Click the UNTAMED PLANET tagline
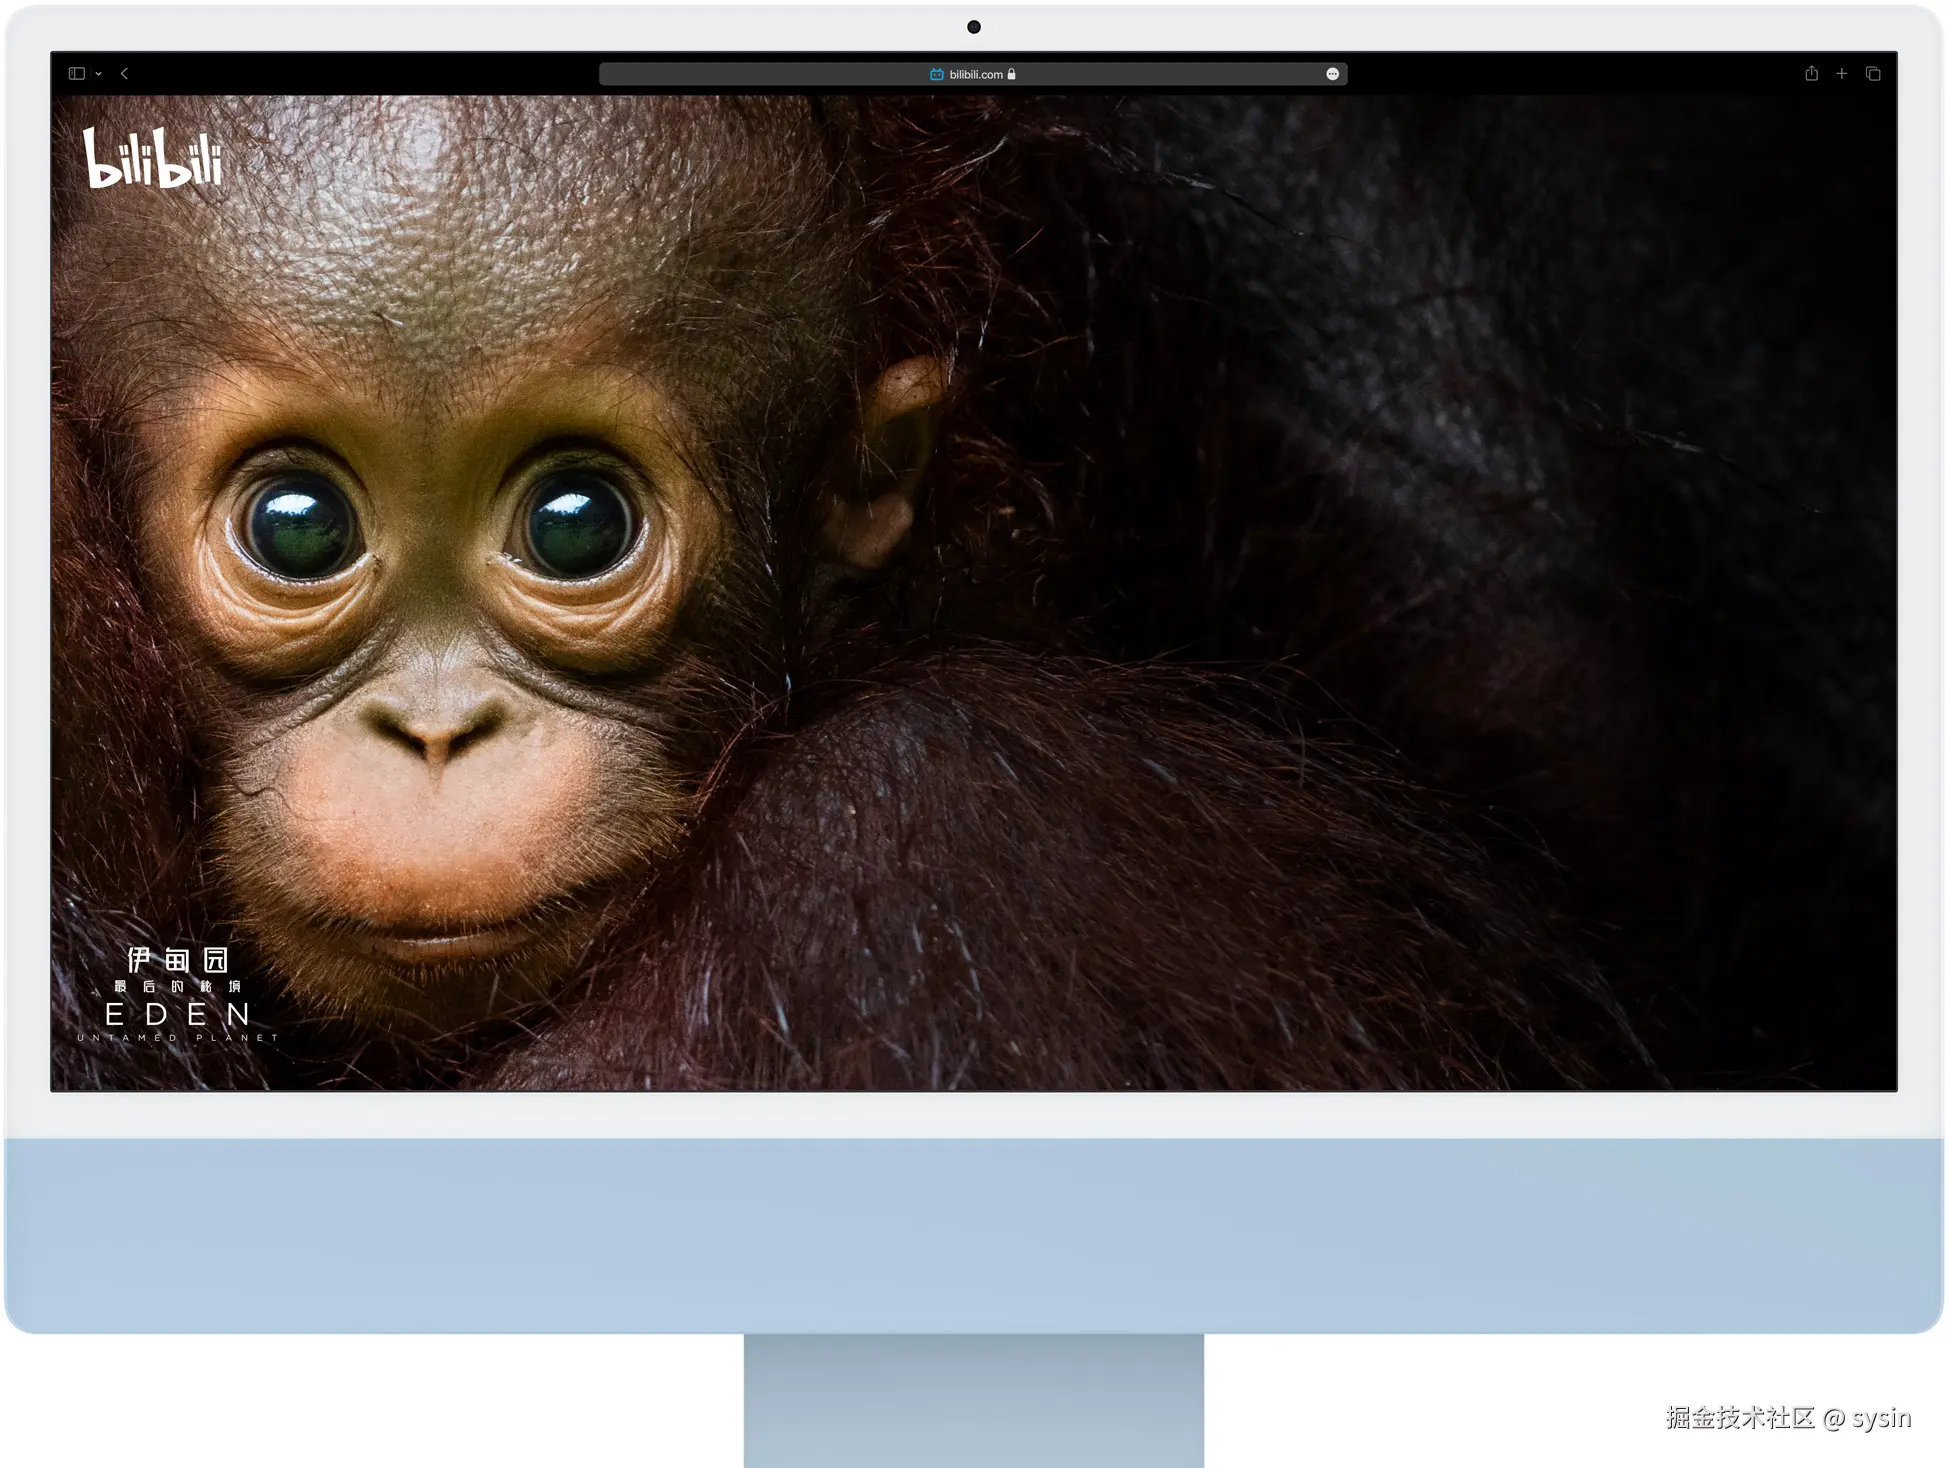The image size is (1948, 1468). (178, 1038)
